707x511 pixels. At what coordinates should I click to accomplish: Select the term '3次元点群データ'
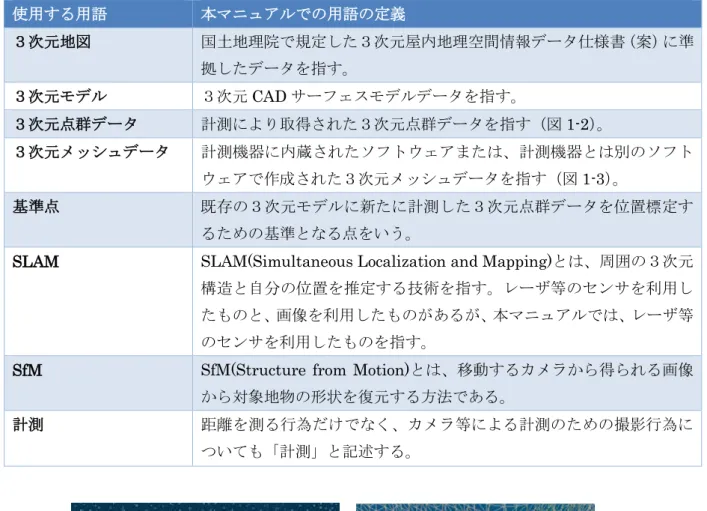click(76, 124)
